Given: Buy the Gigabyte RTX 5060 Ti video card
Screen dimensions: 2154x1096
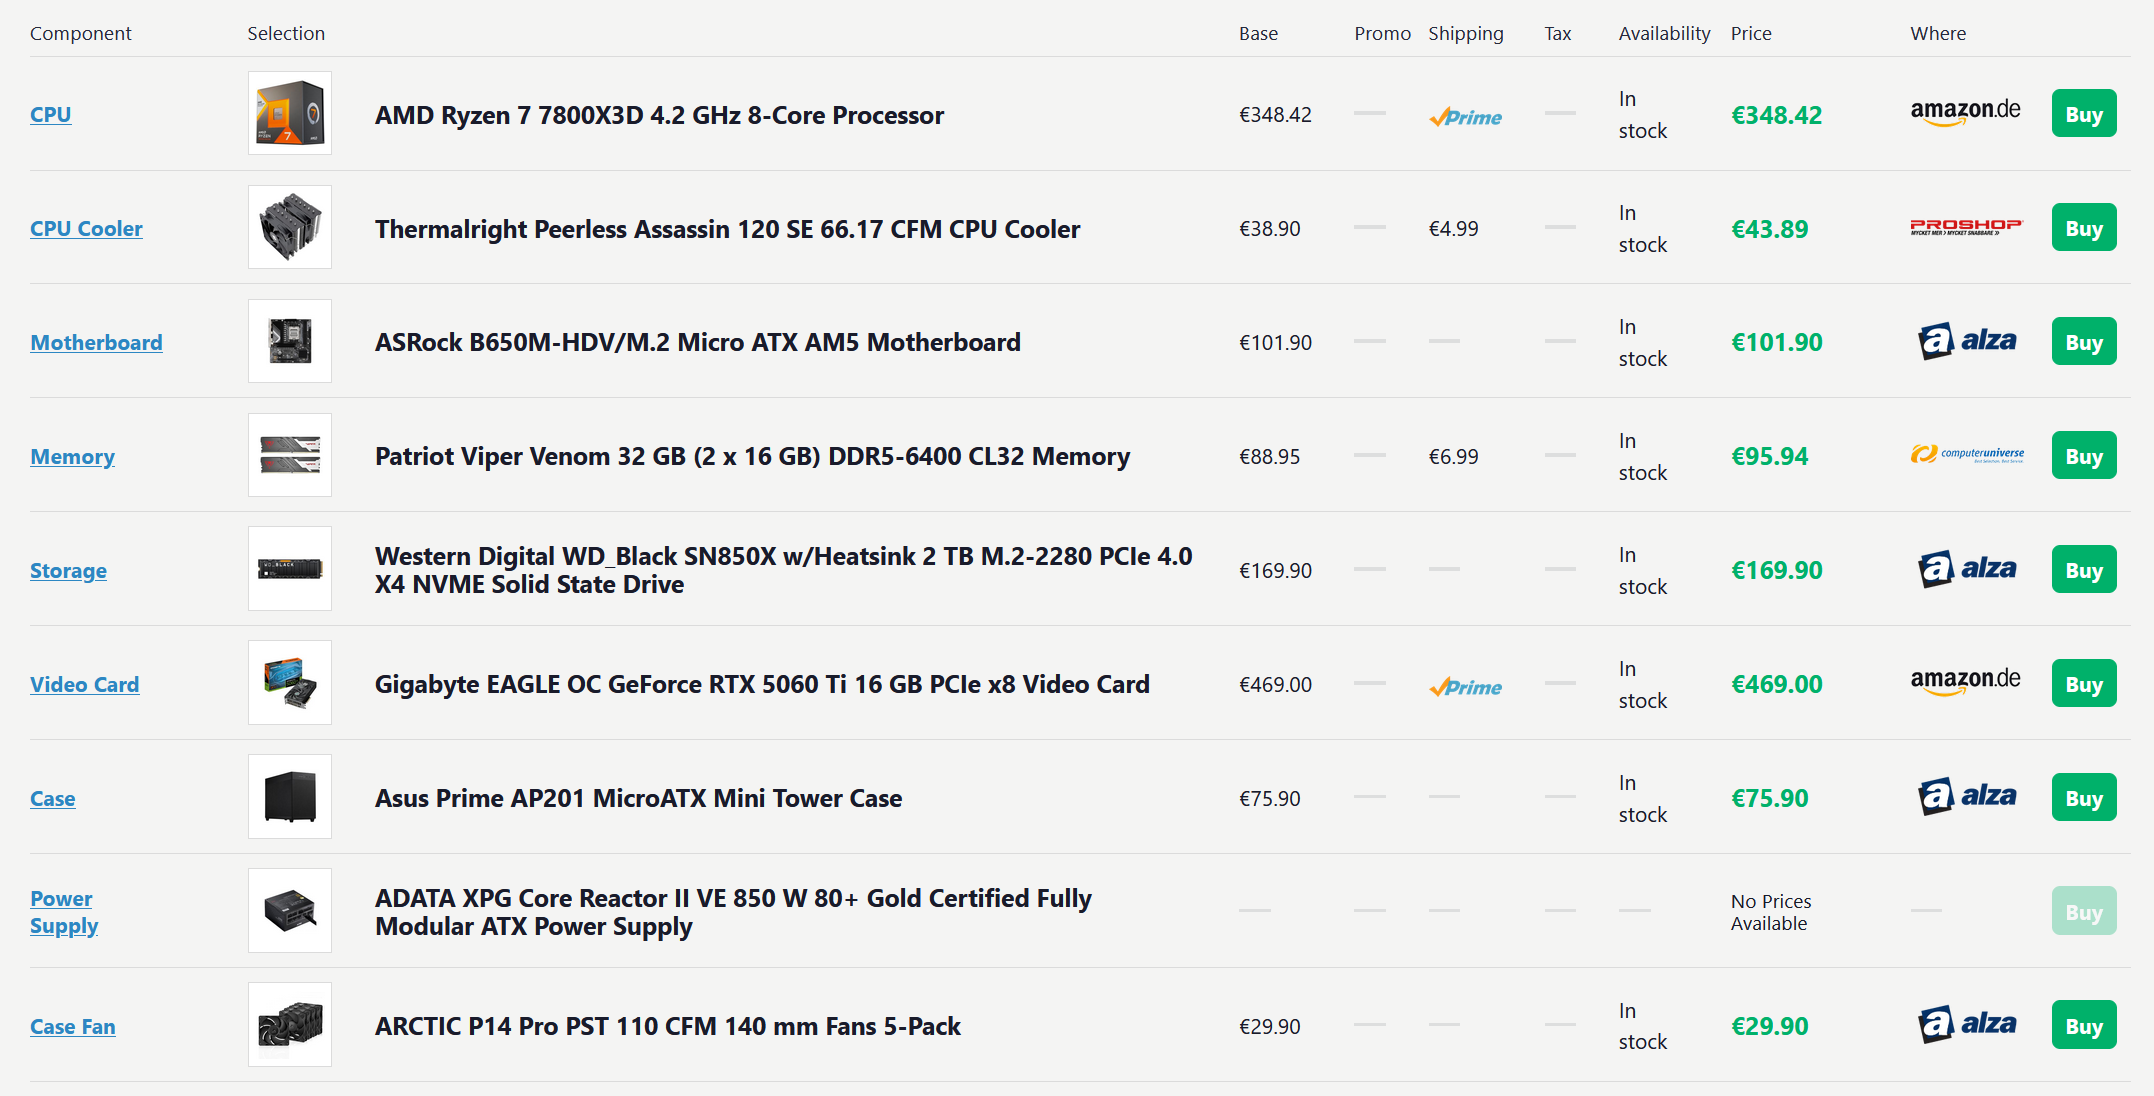Looking at the screenshot, I should 2084,684.
